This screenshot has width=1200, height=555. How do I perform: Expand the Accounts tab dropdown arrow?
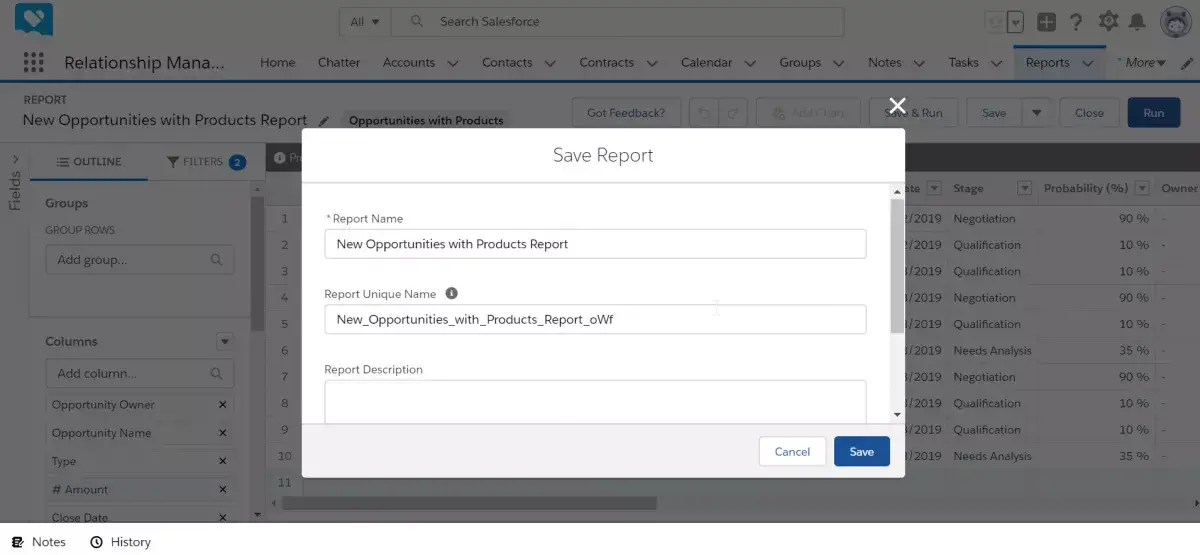click(x=452, y=63)
